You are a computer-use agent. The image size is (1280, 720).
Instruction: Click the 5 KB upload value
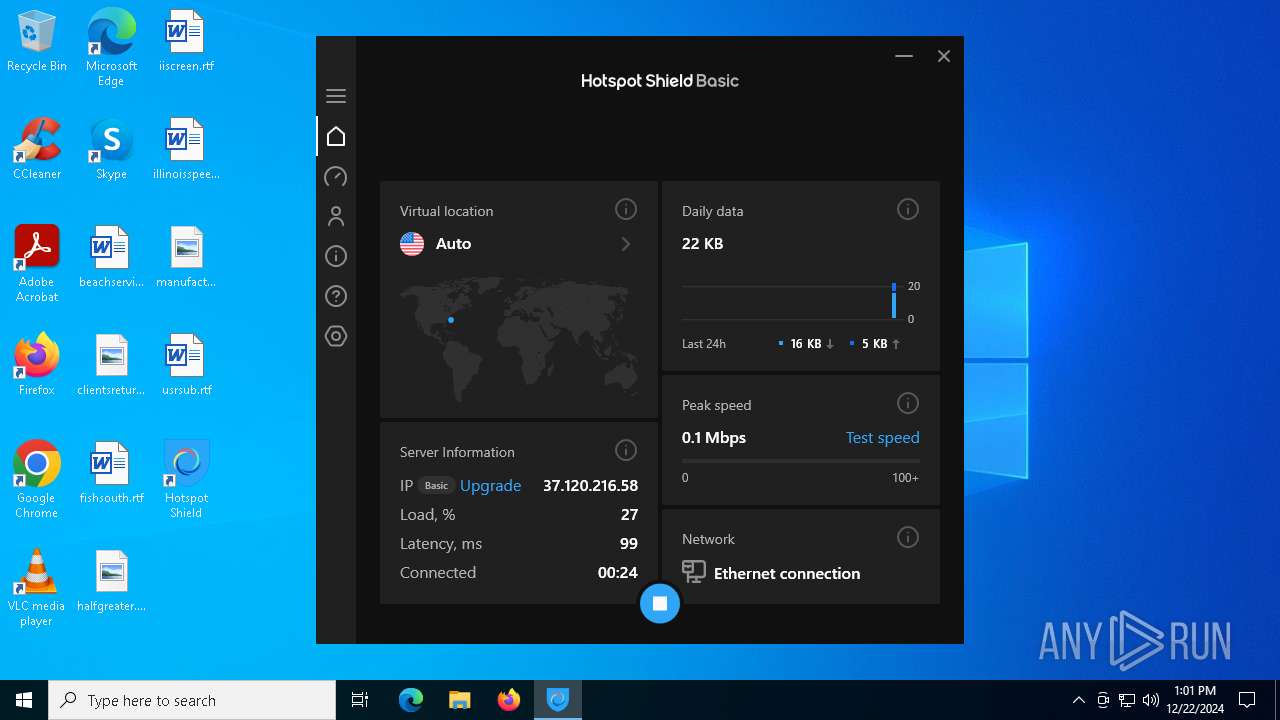coord(874,343)
